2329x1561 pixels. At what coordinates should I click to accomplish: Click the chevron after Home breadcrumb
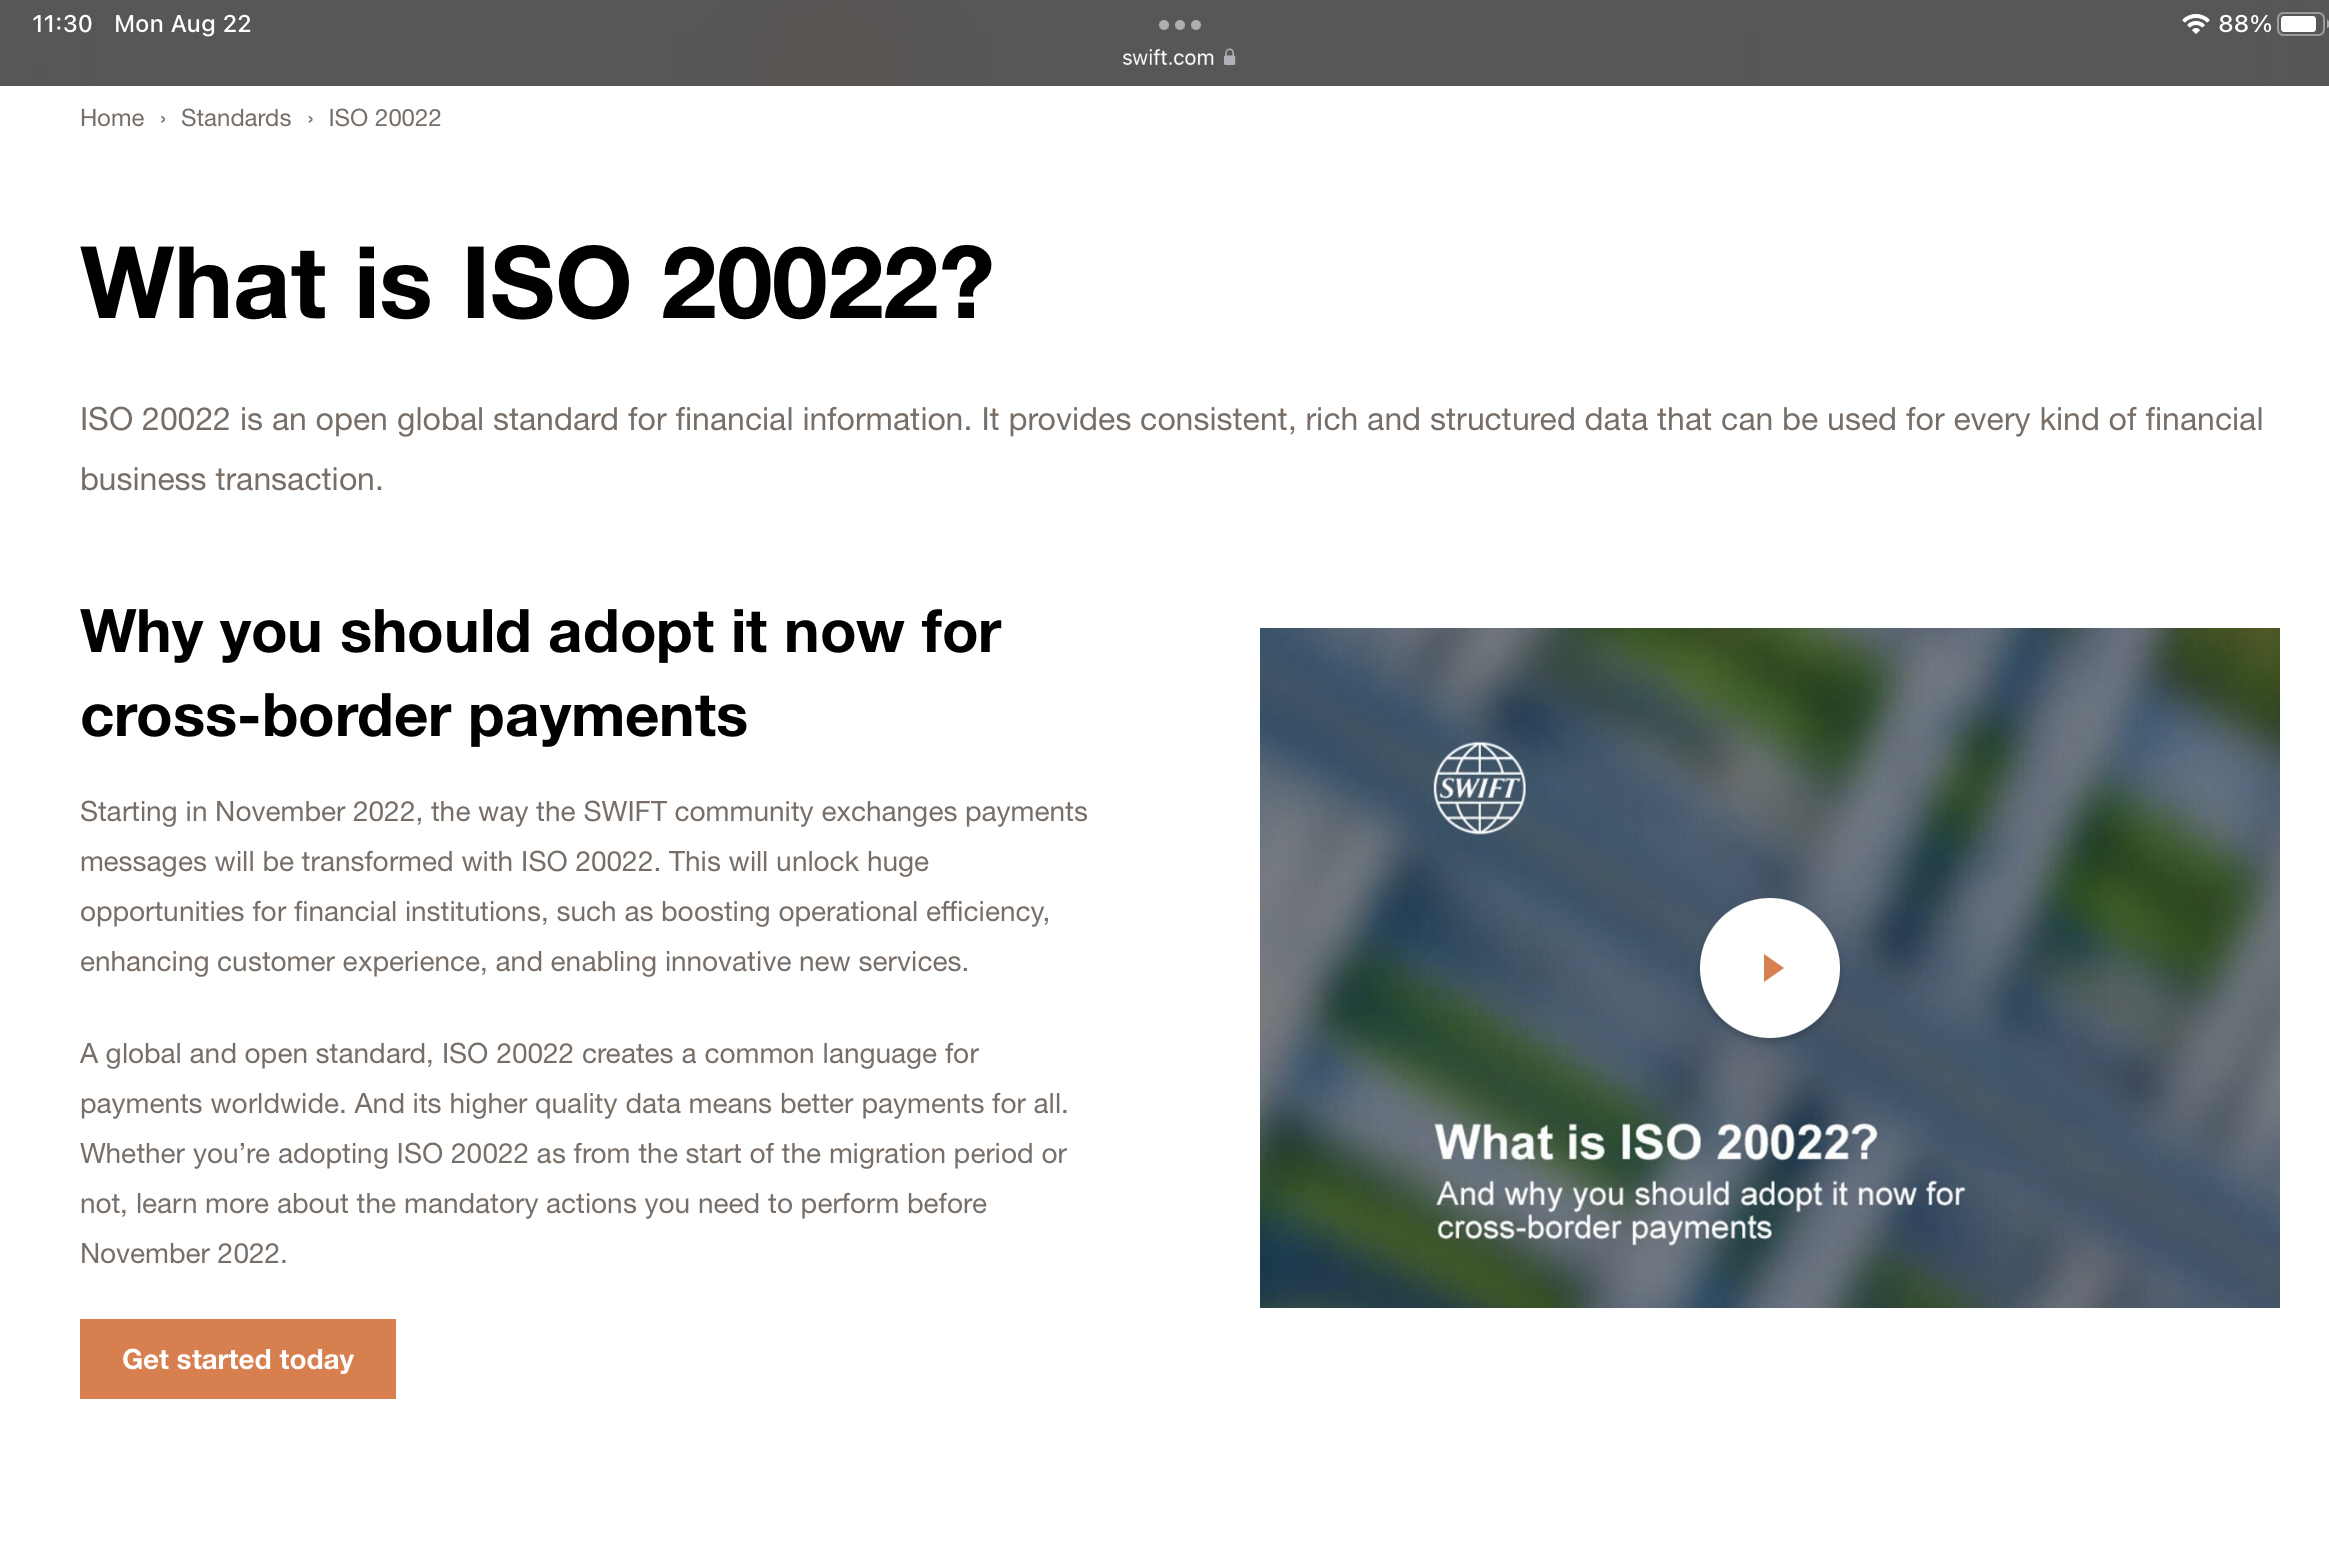click(x=163, y=119)
